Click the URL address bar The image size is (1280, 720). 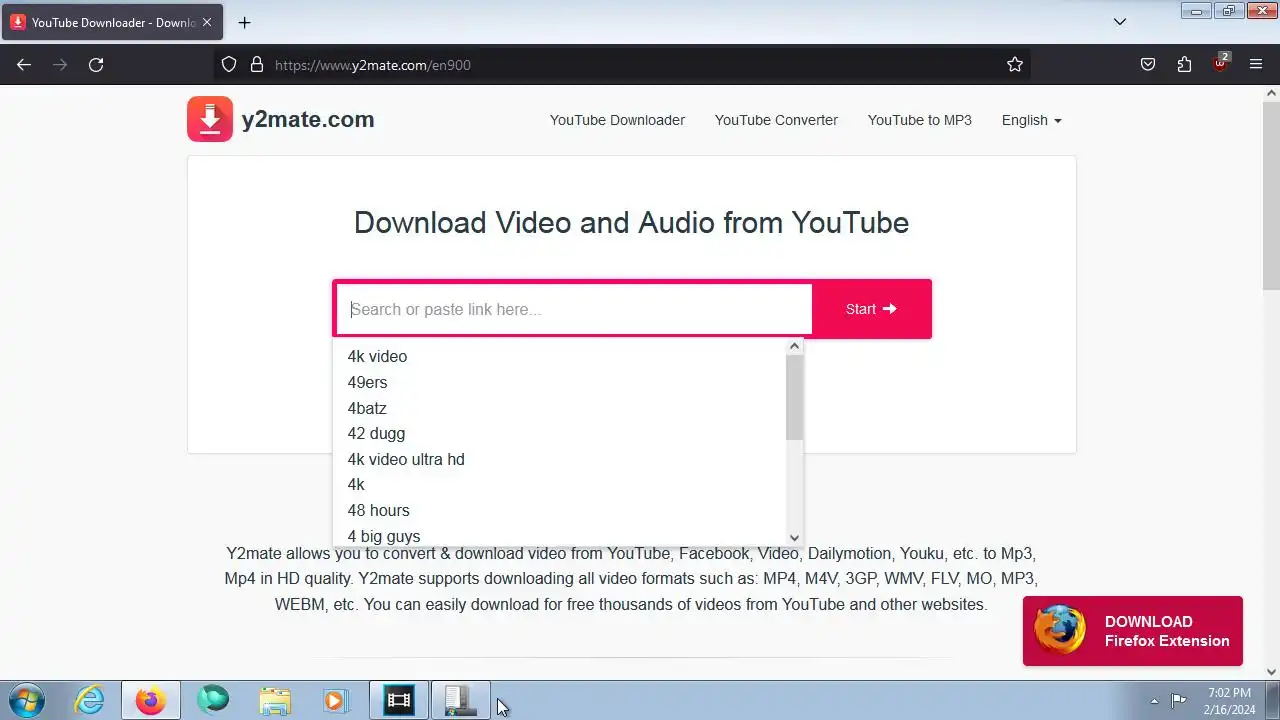630,65
